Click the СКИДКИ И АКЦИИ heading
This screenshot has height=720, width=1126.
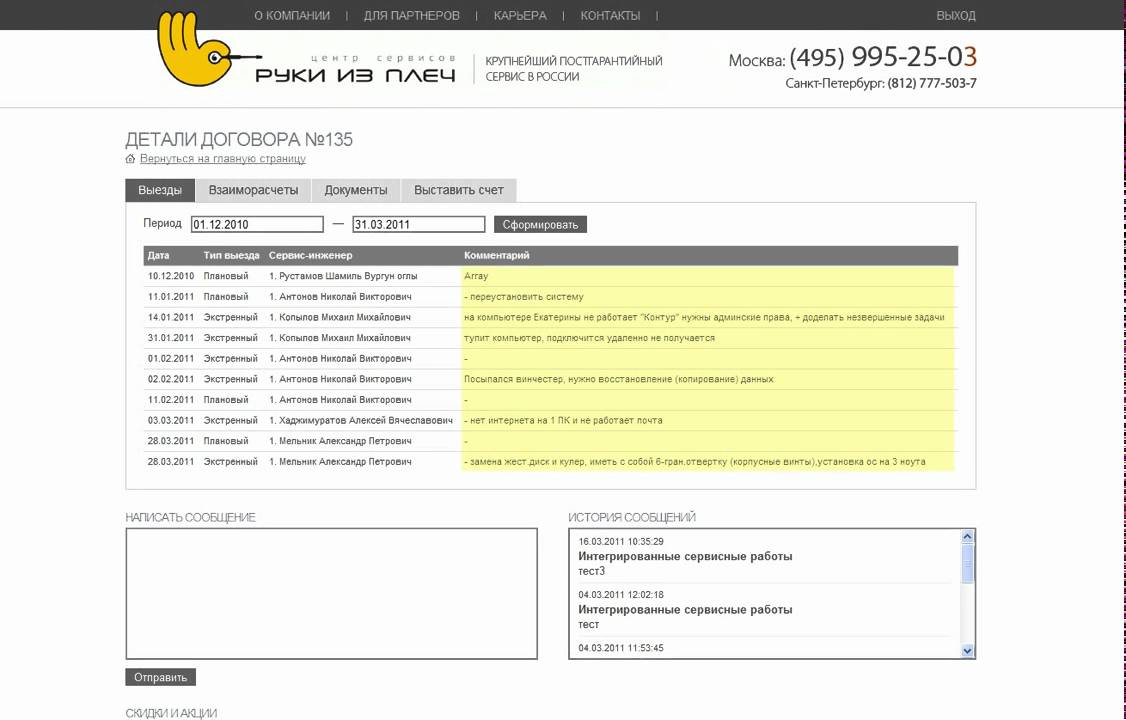(171, 713)
